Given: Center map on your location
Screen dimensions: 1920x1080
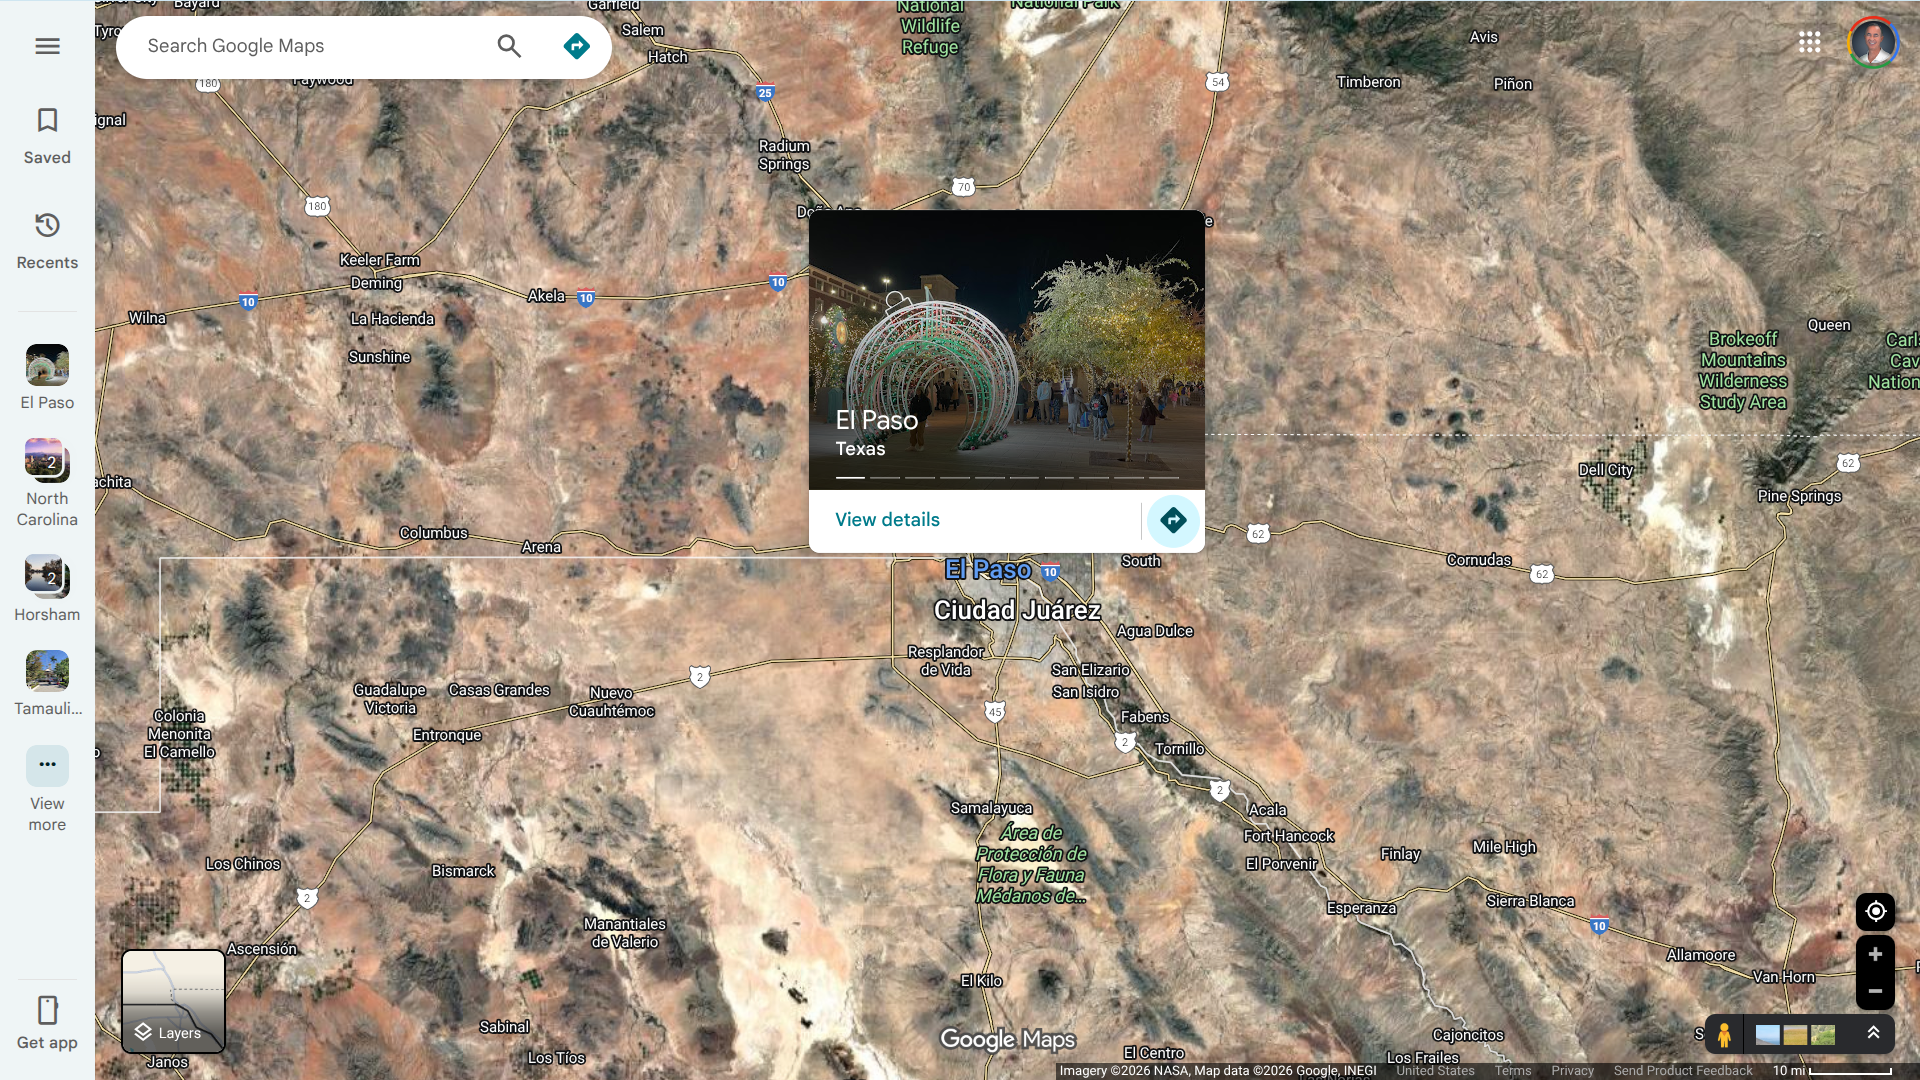Looking at the screenshot, I should click(x=1875, y=911).
